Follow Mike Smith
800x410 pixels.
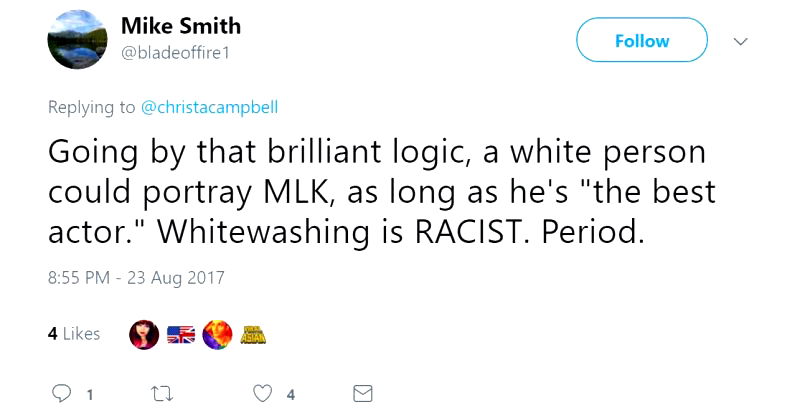[641, 41]
